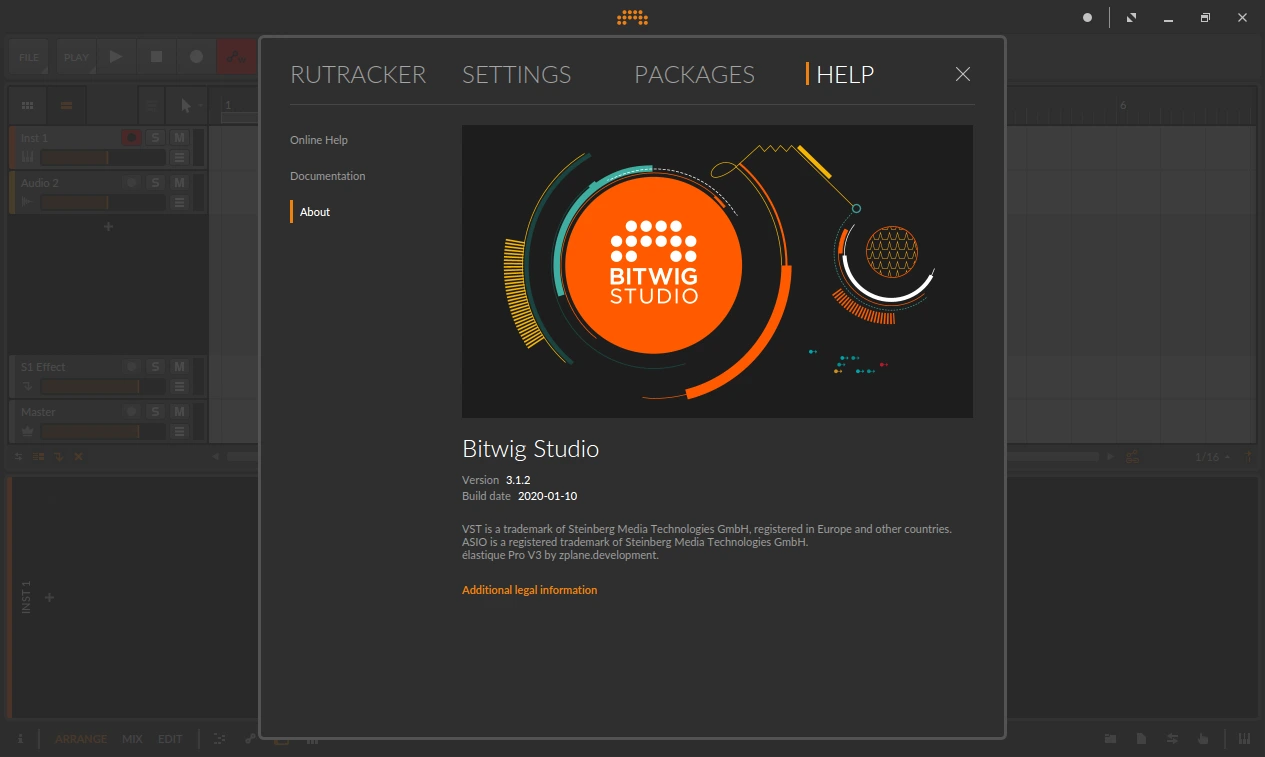Open Inst 1 track lanes menu
Viewport: 1265px width, 757px height.
tap(179, 157)
